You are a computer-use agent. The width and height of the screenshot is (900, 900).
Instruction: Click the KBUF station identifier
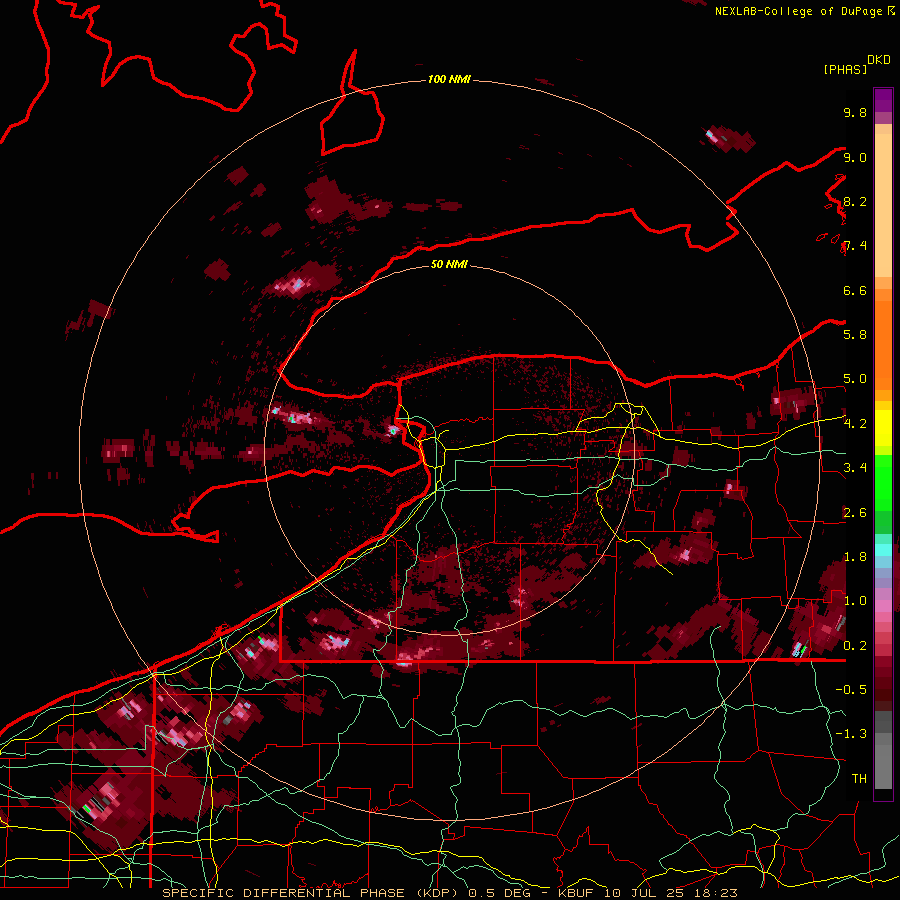[x=578, y=893]
